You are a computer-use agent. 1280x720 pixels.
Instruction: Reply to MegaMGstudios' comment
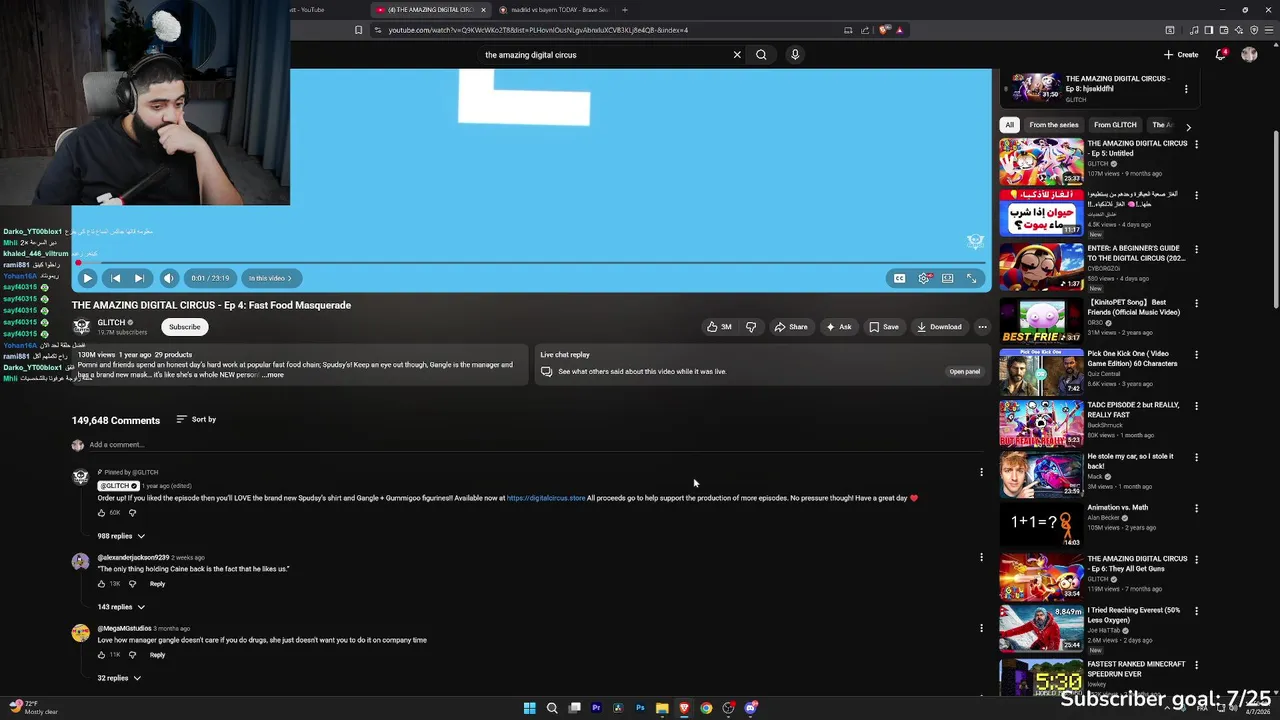[x=157, y=655]
